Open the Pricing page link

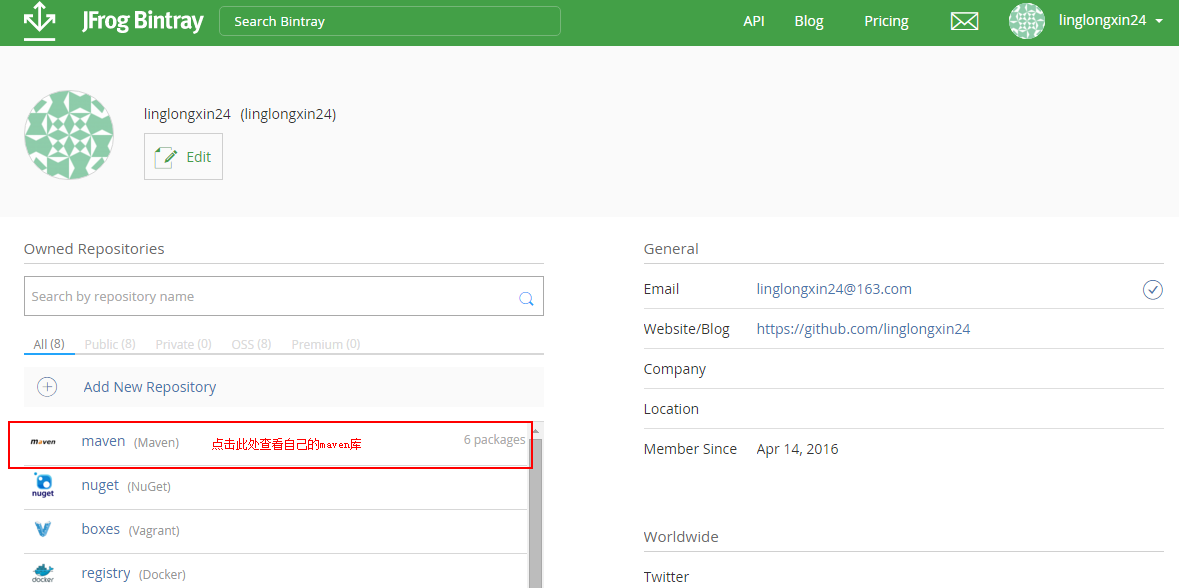click(x=886, y=21)
